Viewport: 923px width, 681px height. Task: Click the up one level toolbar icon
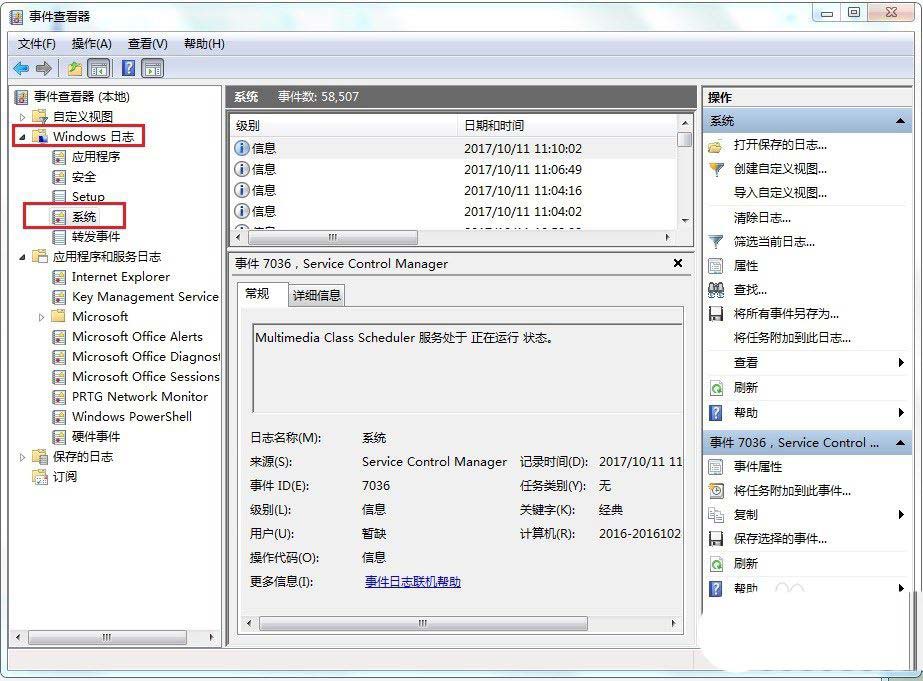coord(75,68)
